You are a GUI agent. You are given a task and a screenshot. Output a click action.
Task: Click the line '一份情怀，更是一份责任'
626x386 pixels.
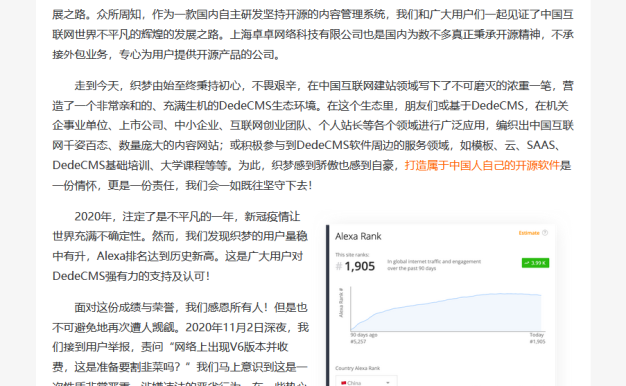click(182, 186)
